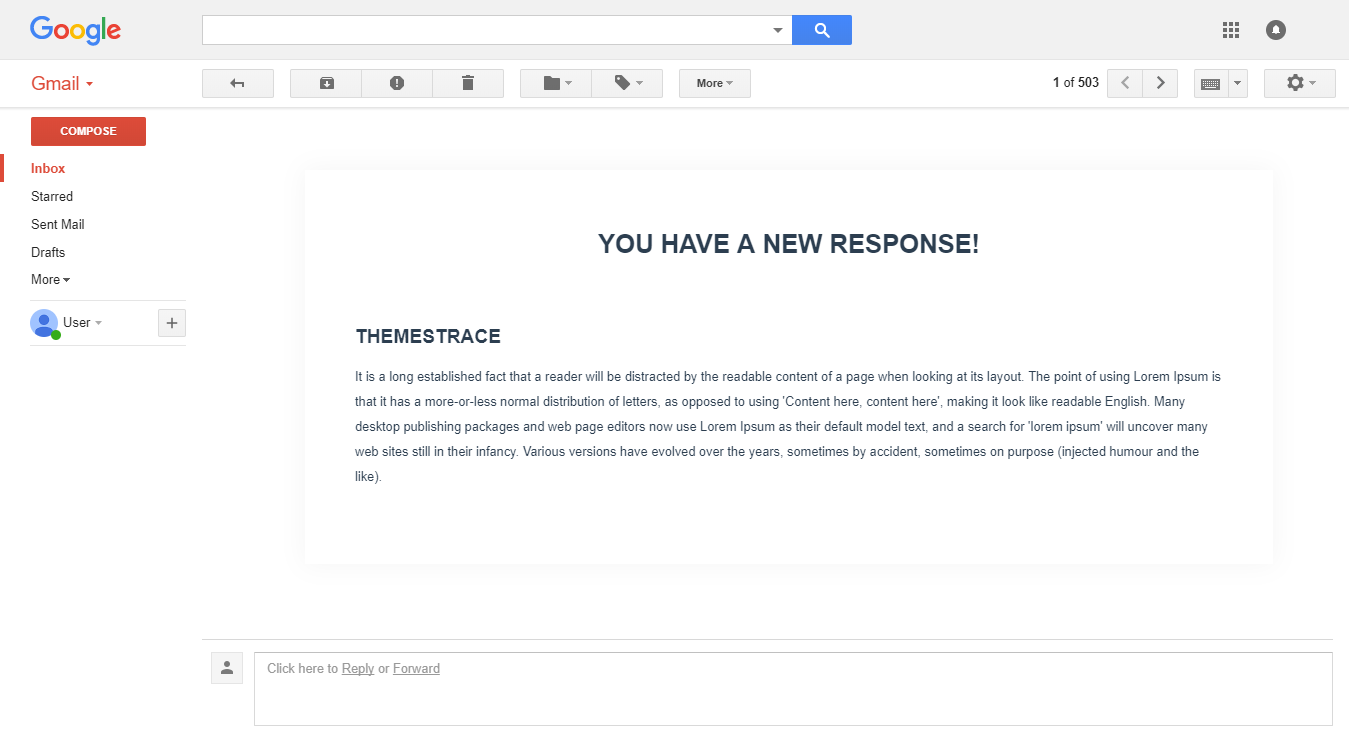The height and width of the screenshot is (734, 1349).
Task: Add a chat contact with plus icon
Action: (x=172, y=323)
